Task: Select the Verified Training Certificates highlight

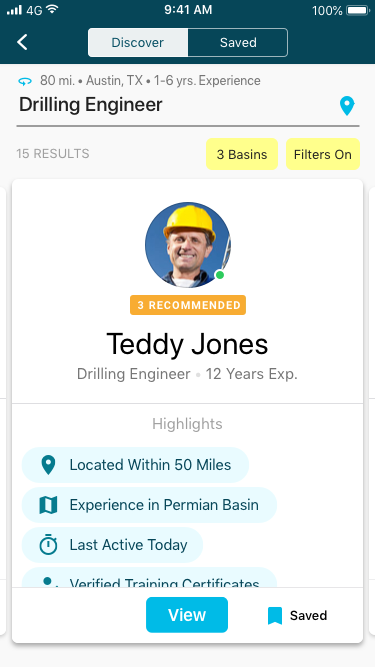Action: tap(149, 578)
